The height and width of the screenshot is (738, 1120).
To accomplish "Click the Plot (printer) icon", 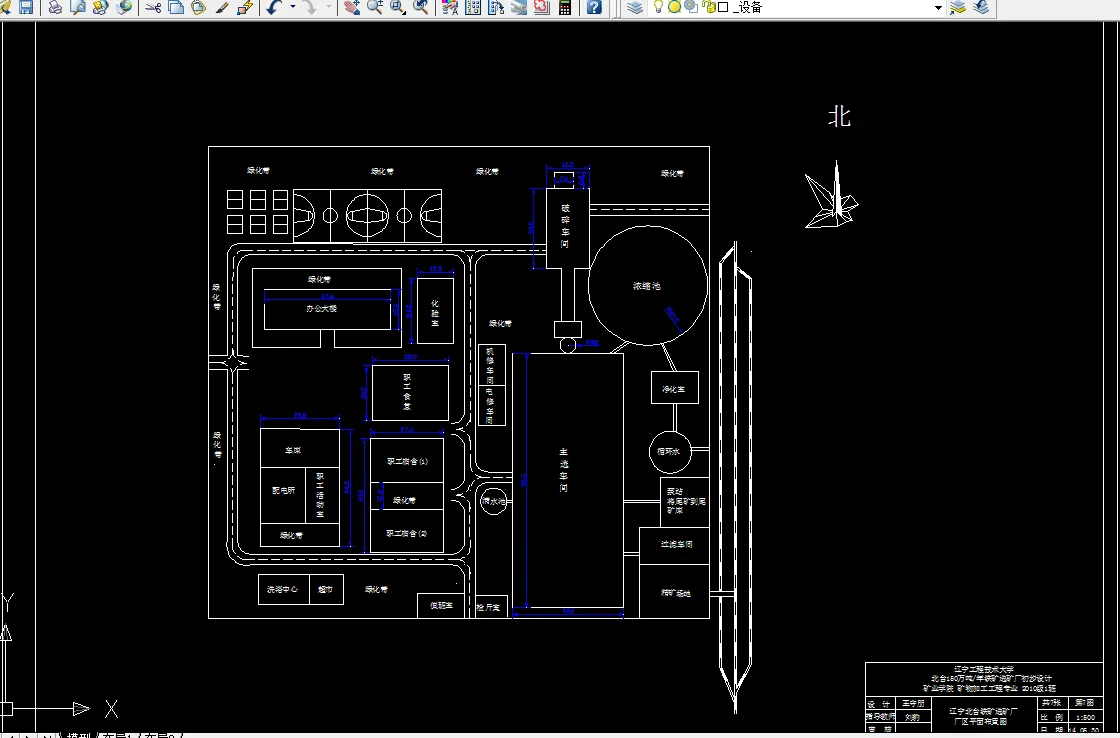I will coord(55,7).
